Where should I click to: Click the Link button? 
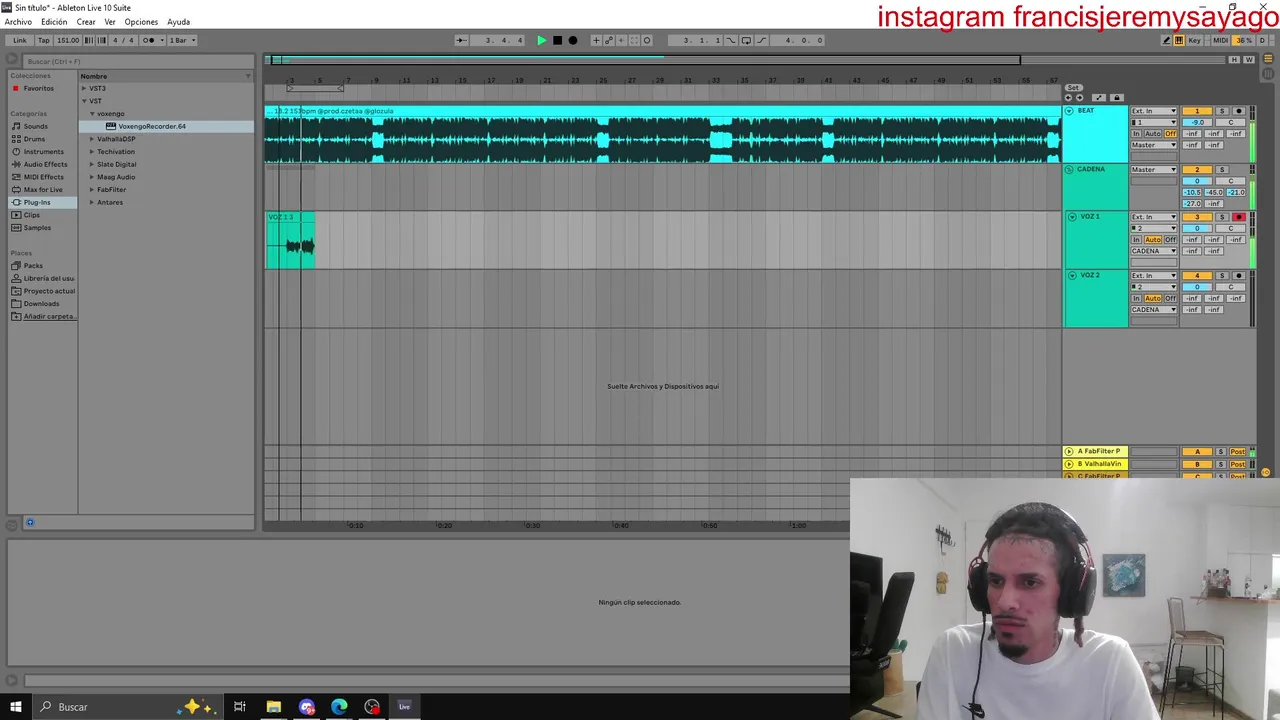(20, 40)
